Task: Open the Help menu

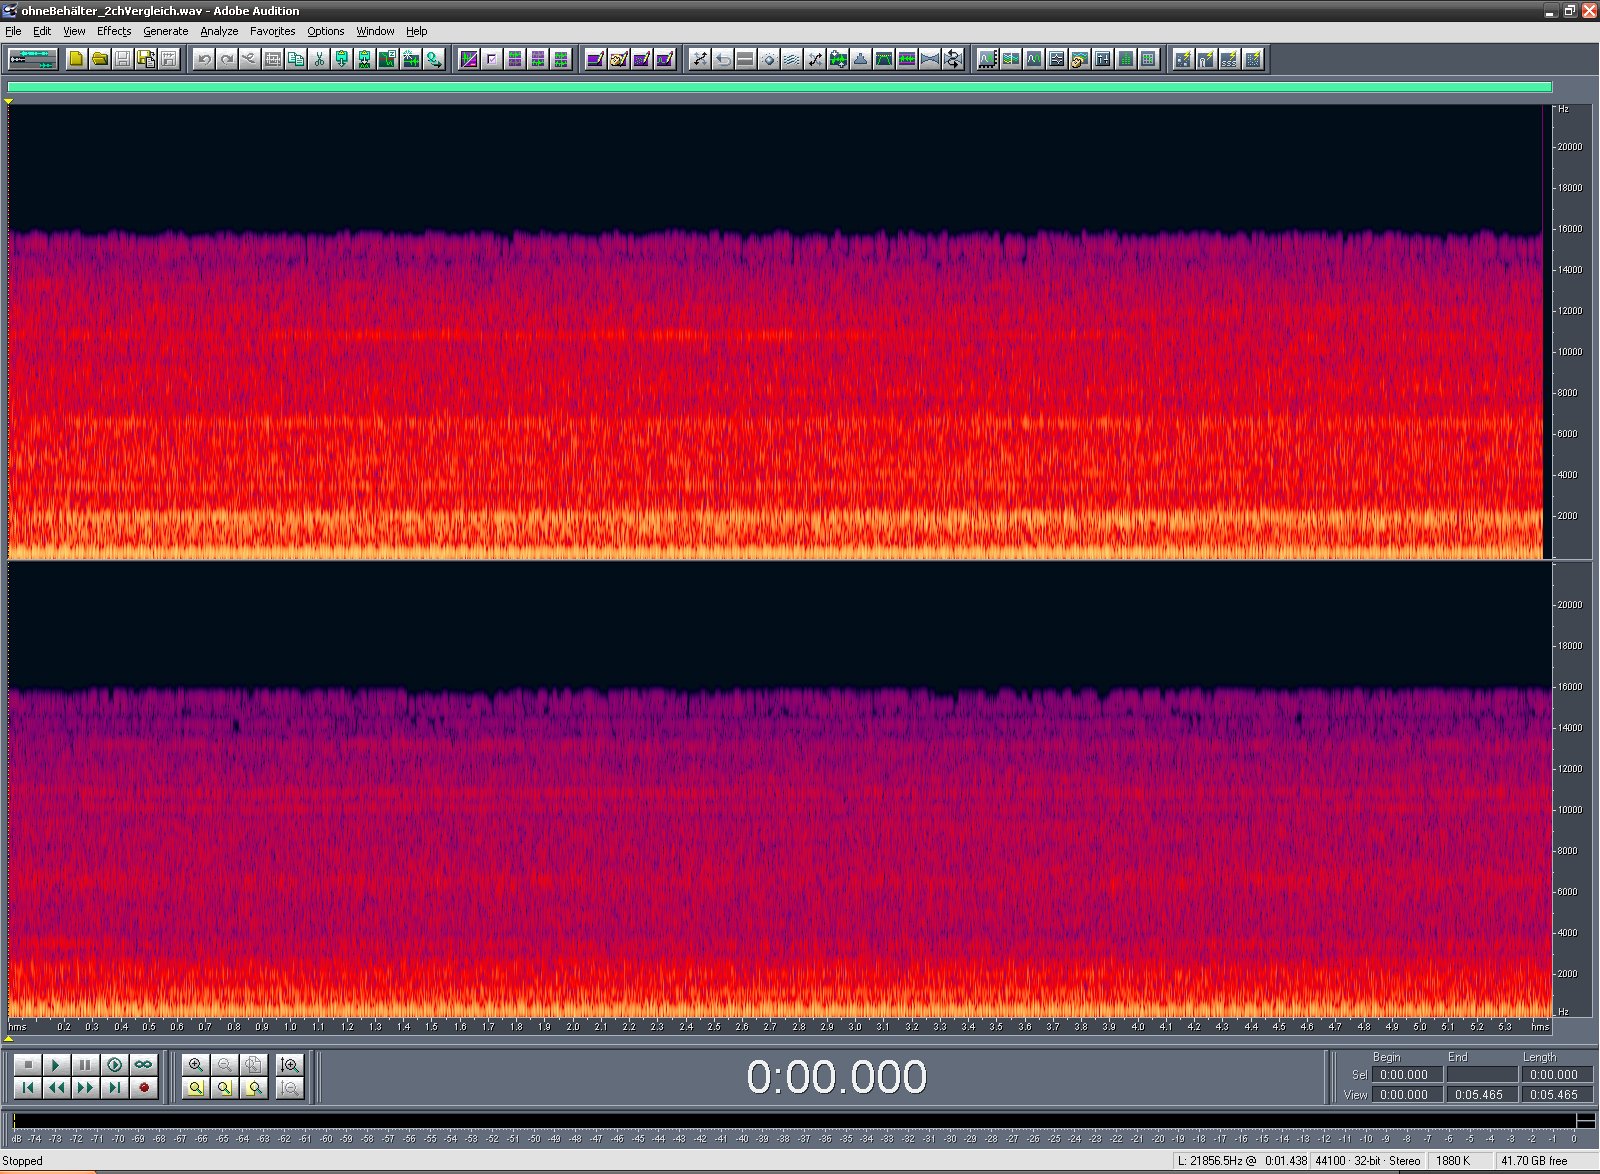Action: point(416,31)
